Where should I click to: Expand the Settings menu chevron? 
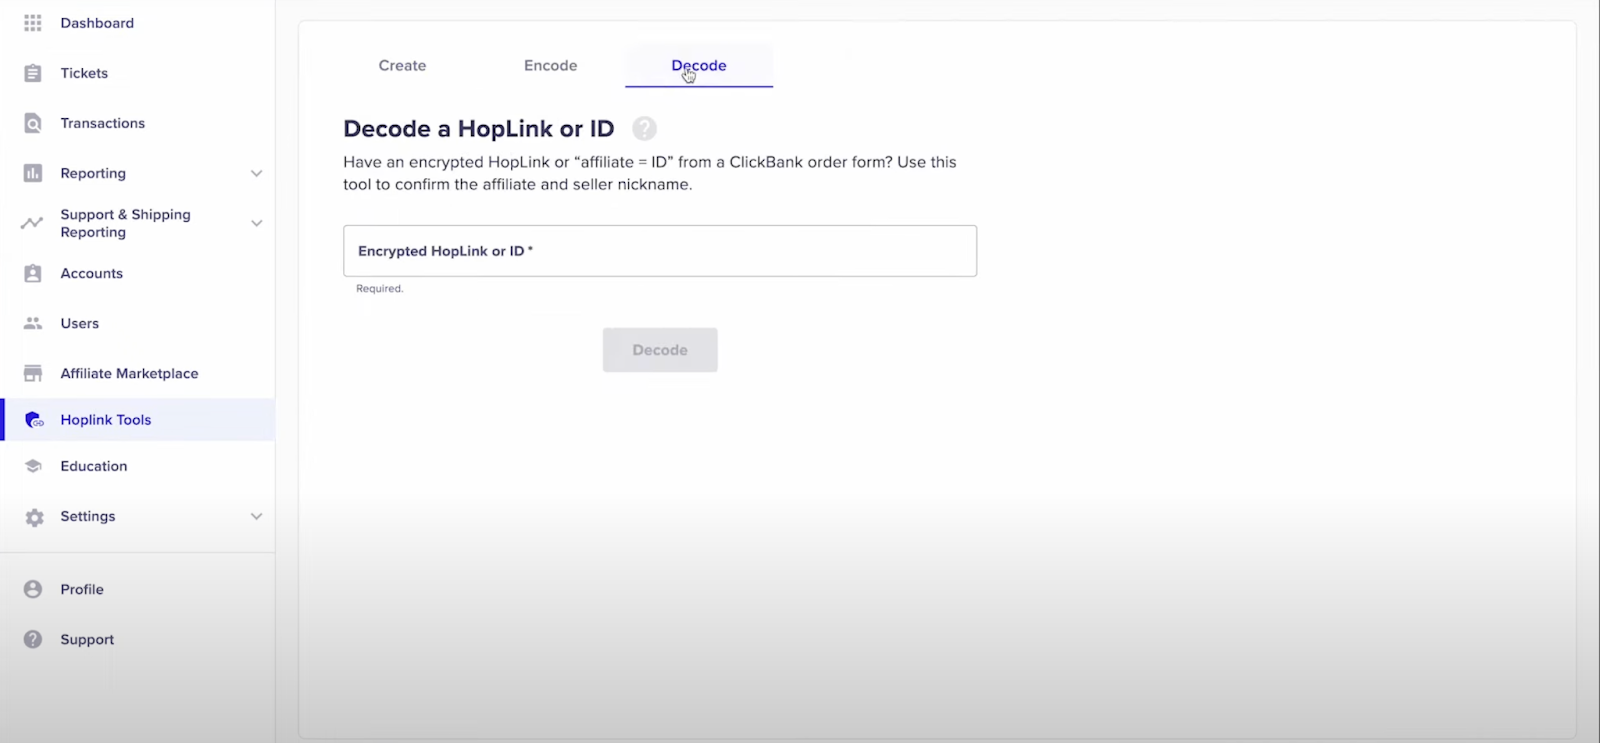click(x=256, y=516)
